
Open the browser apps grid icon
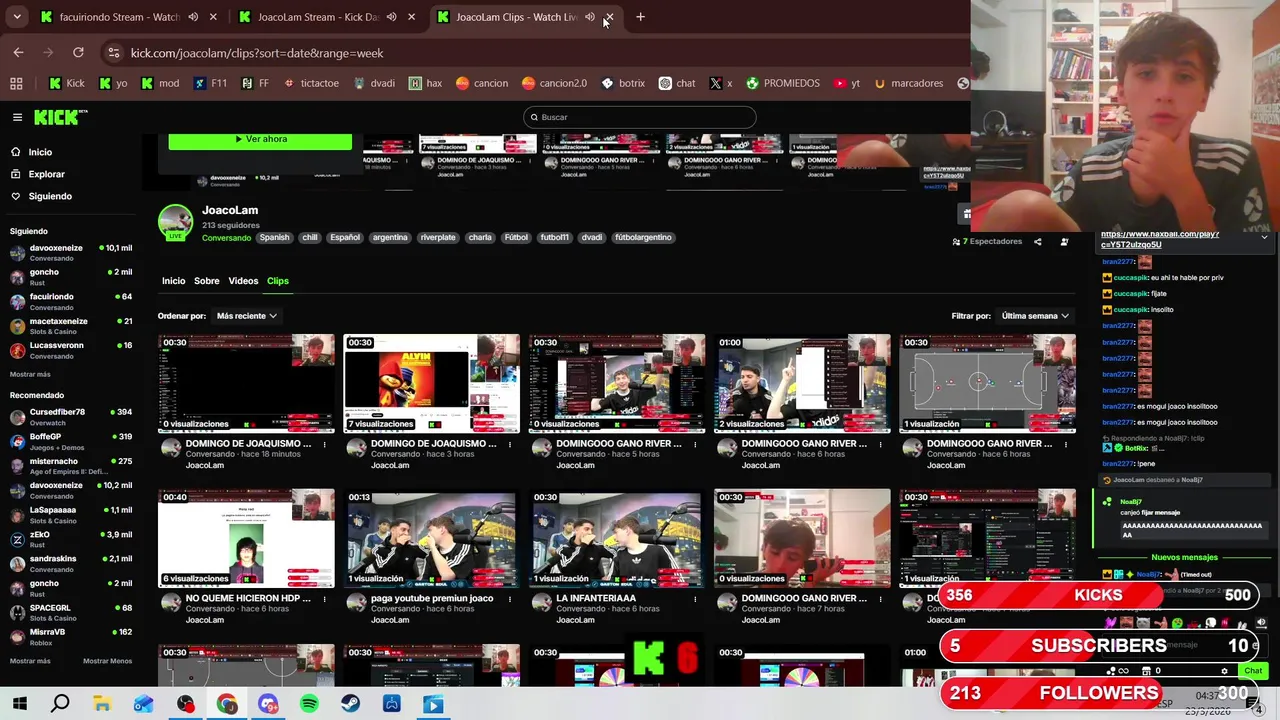tap(16, 83)
